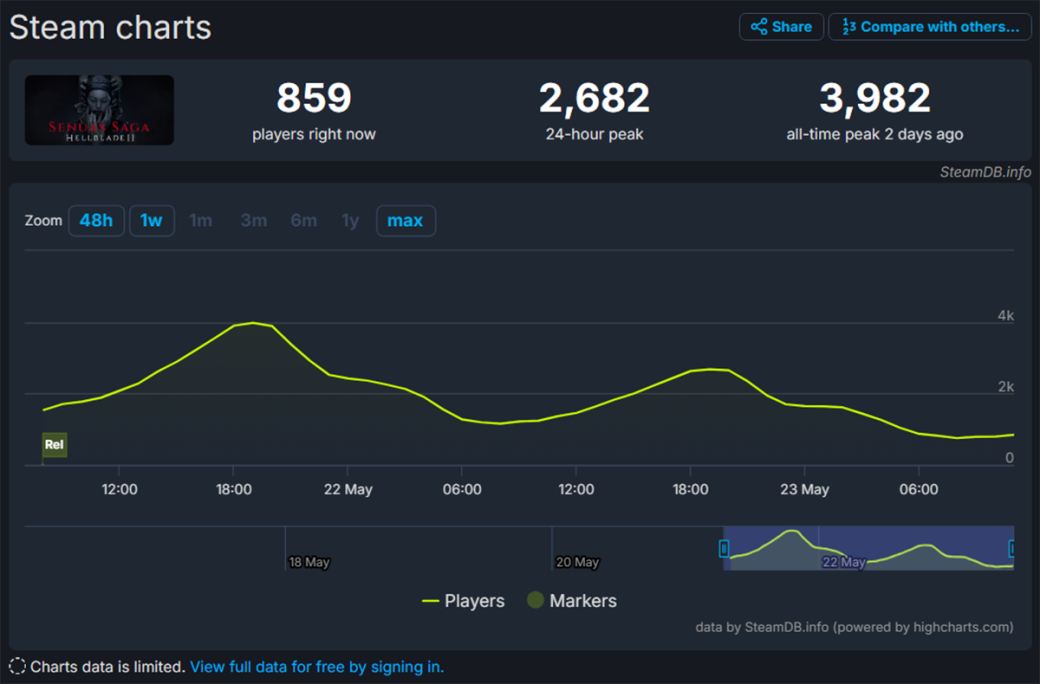Click the '24-hour peak' caption
This screenshot has height=684, width=1040.
click(594, 135)
